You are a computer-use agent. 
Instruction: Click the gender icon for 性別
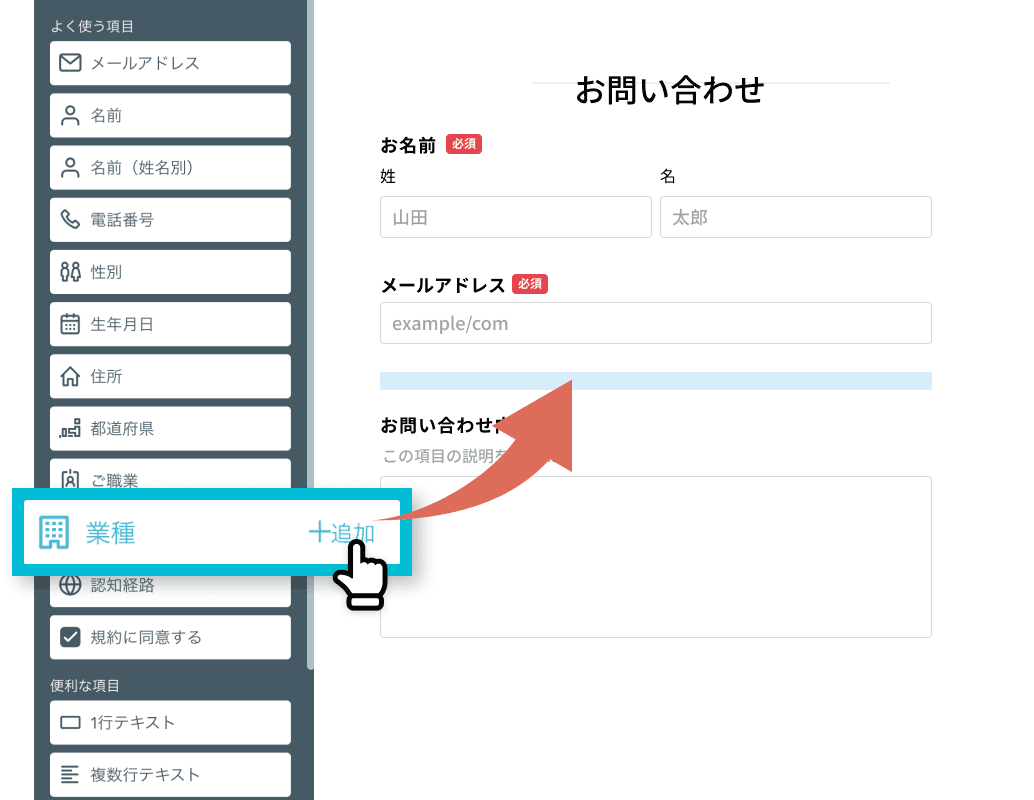click(70, 272)
